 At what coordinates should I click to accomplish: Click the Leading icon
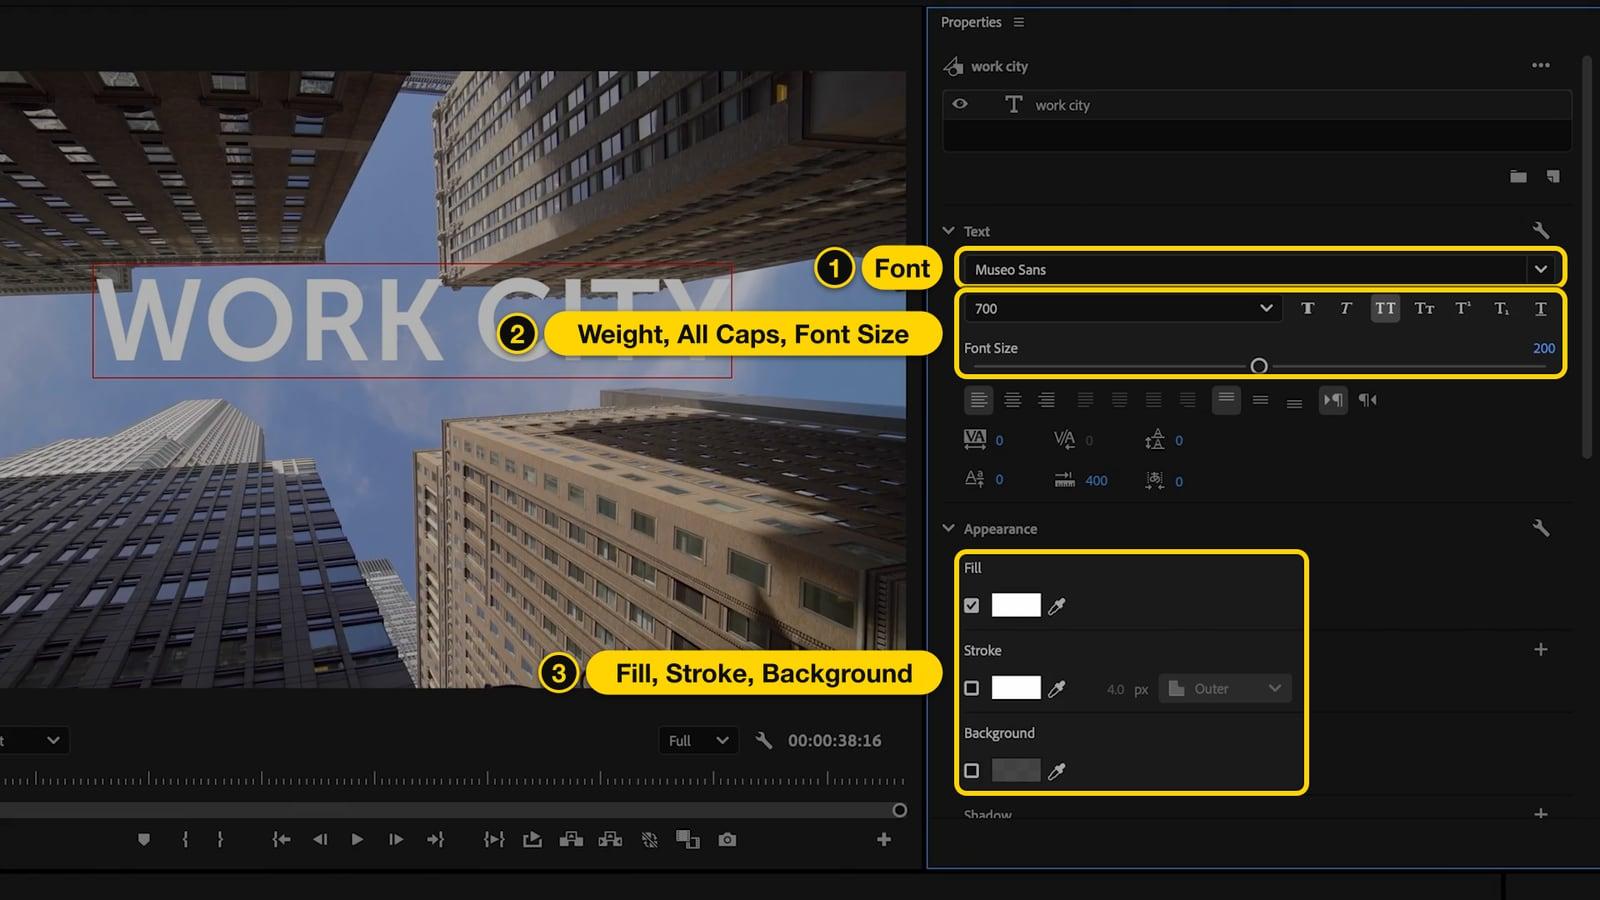pyautogui.click(x=1155, y=439)
